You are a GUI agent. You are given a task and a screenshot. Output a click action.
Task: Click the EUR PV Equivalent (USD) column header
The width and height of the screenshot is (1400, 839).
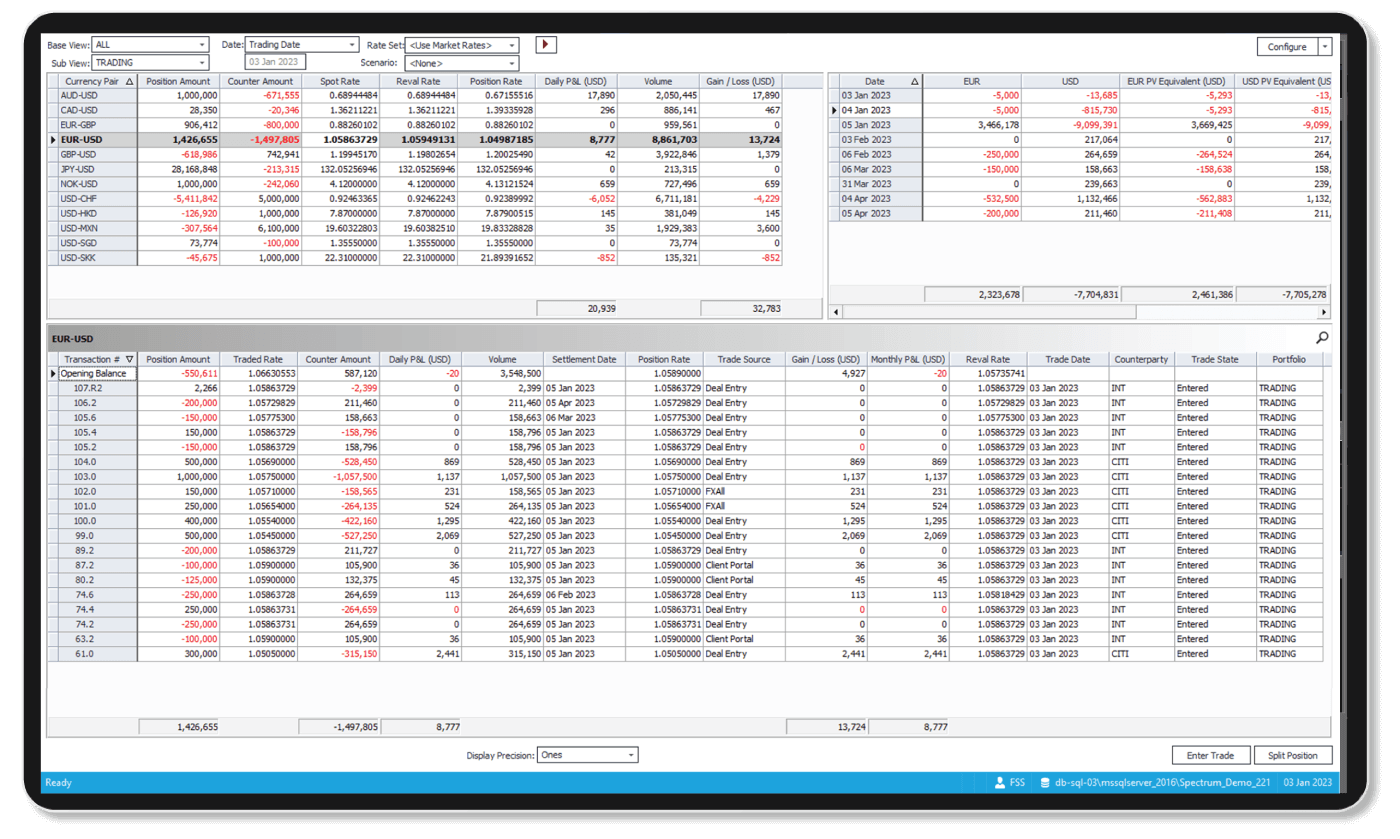coord(1176,82)
